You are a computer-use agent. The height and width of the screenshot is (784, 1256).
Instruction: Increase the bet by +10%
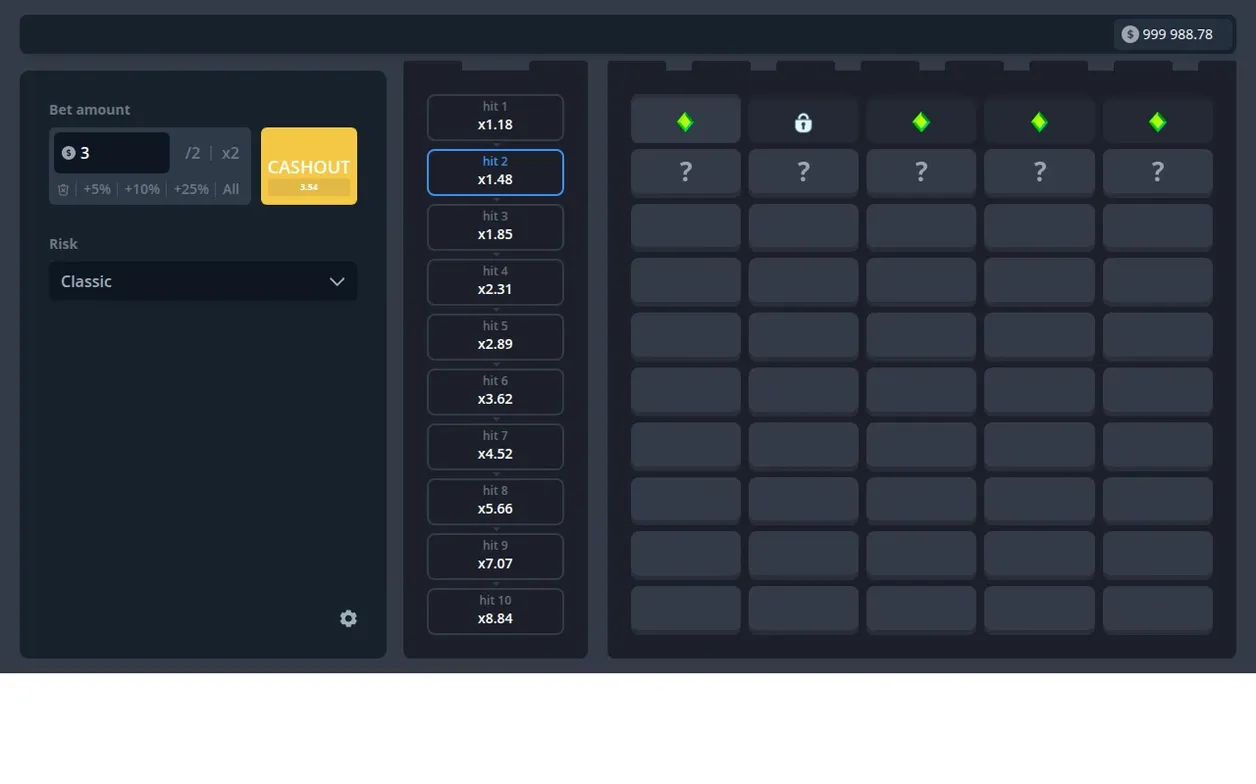click(142, 189)
